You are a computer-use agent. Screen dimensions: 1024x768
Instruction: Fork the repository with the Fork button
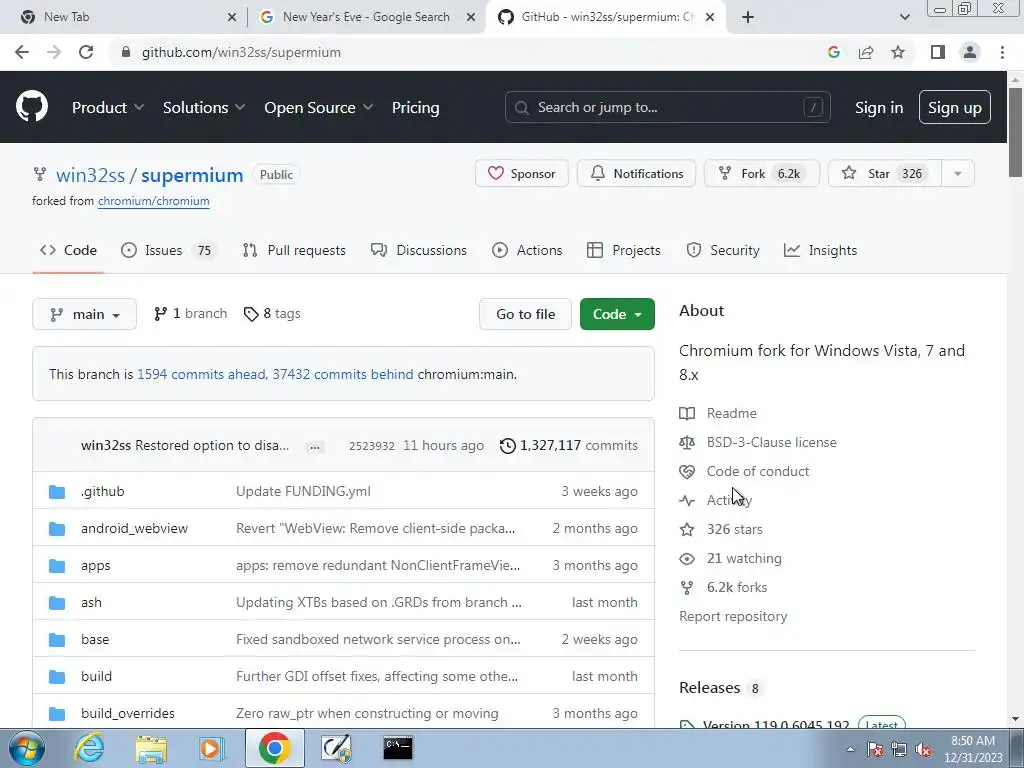pyautogui.click(x=761, y=174)
